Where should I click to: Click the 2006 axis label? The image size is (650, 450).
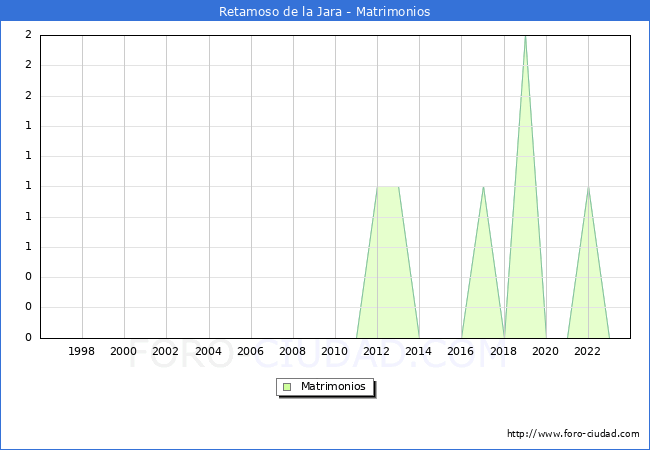point(251,351)
